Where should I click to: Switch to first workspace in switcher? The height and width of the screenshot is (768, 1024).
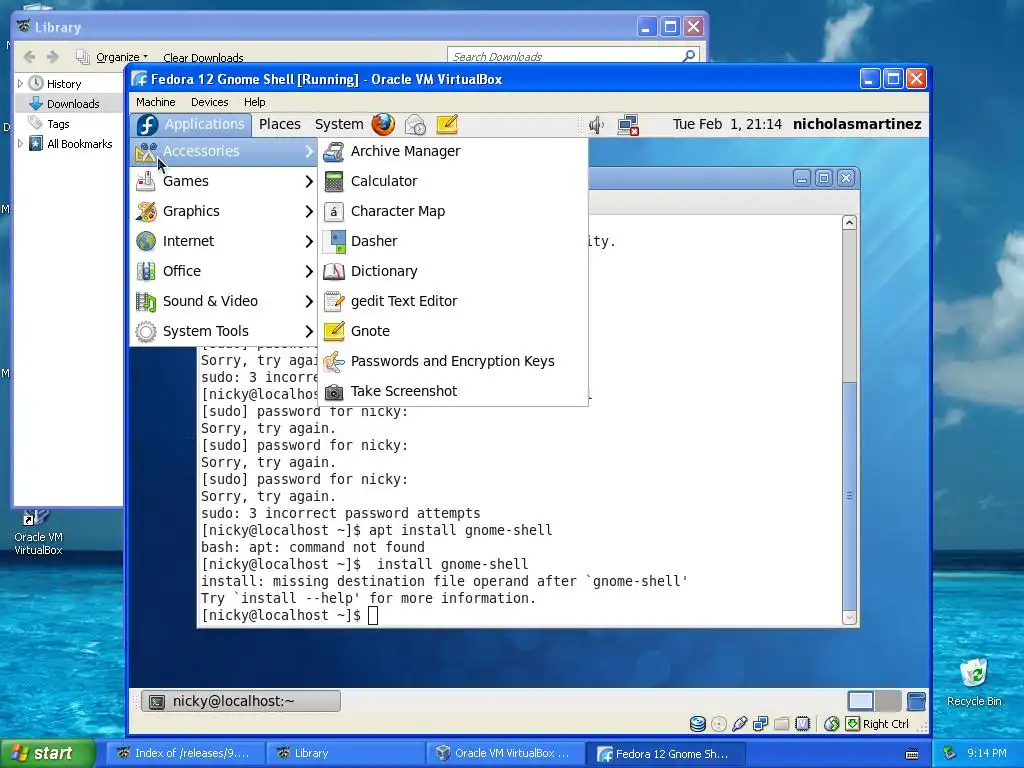861,701
